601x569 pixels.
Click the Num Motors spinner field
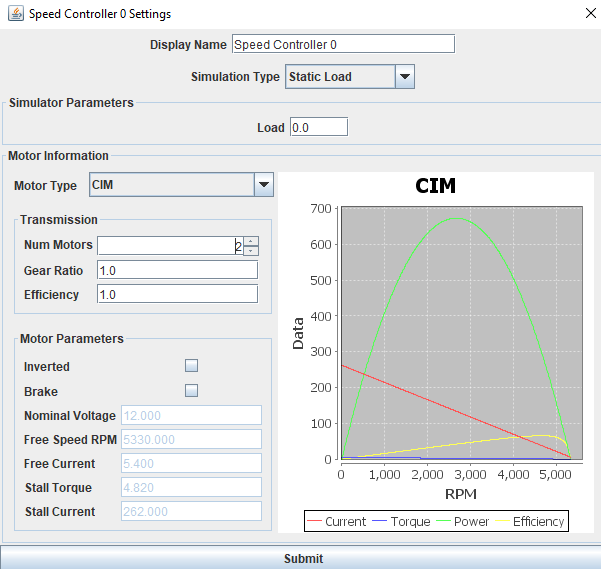click(171, 246)
